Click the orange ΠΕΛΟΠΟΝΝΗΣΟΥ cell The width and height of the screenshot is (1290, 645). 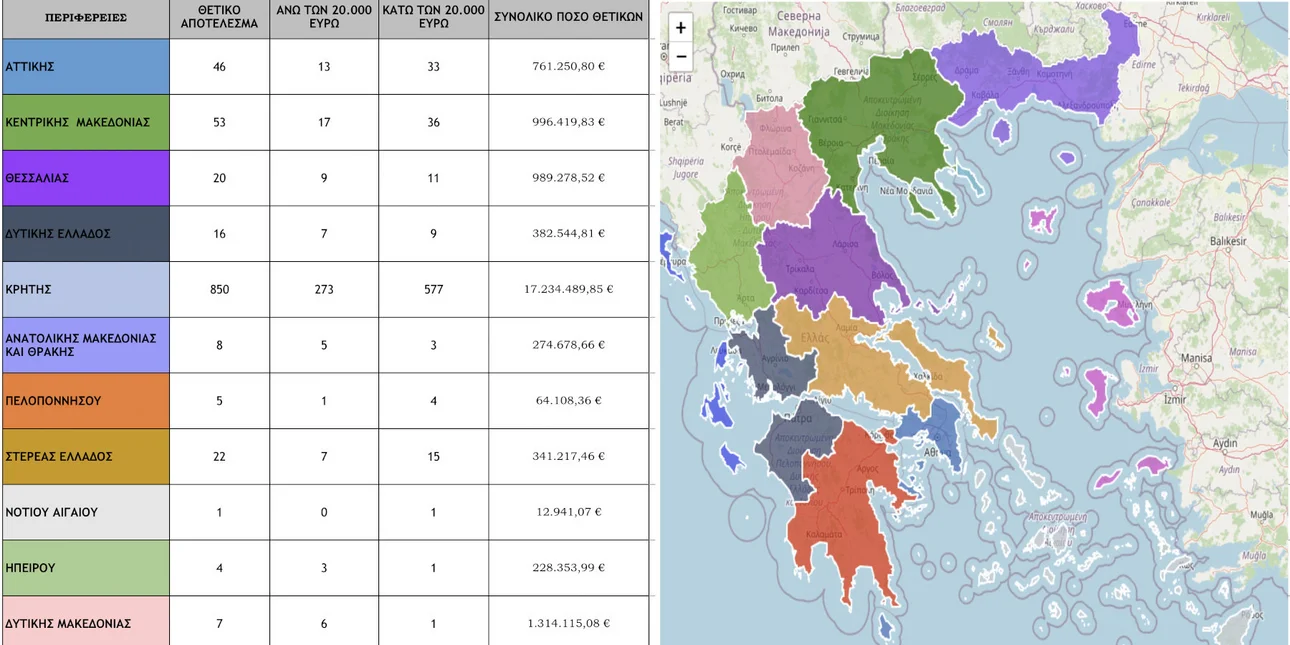coord(86,401)
